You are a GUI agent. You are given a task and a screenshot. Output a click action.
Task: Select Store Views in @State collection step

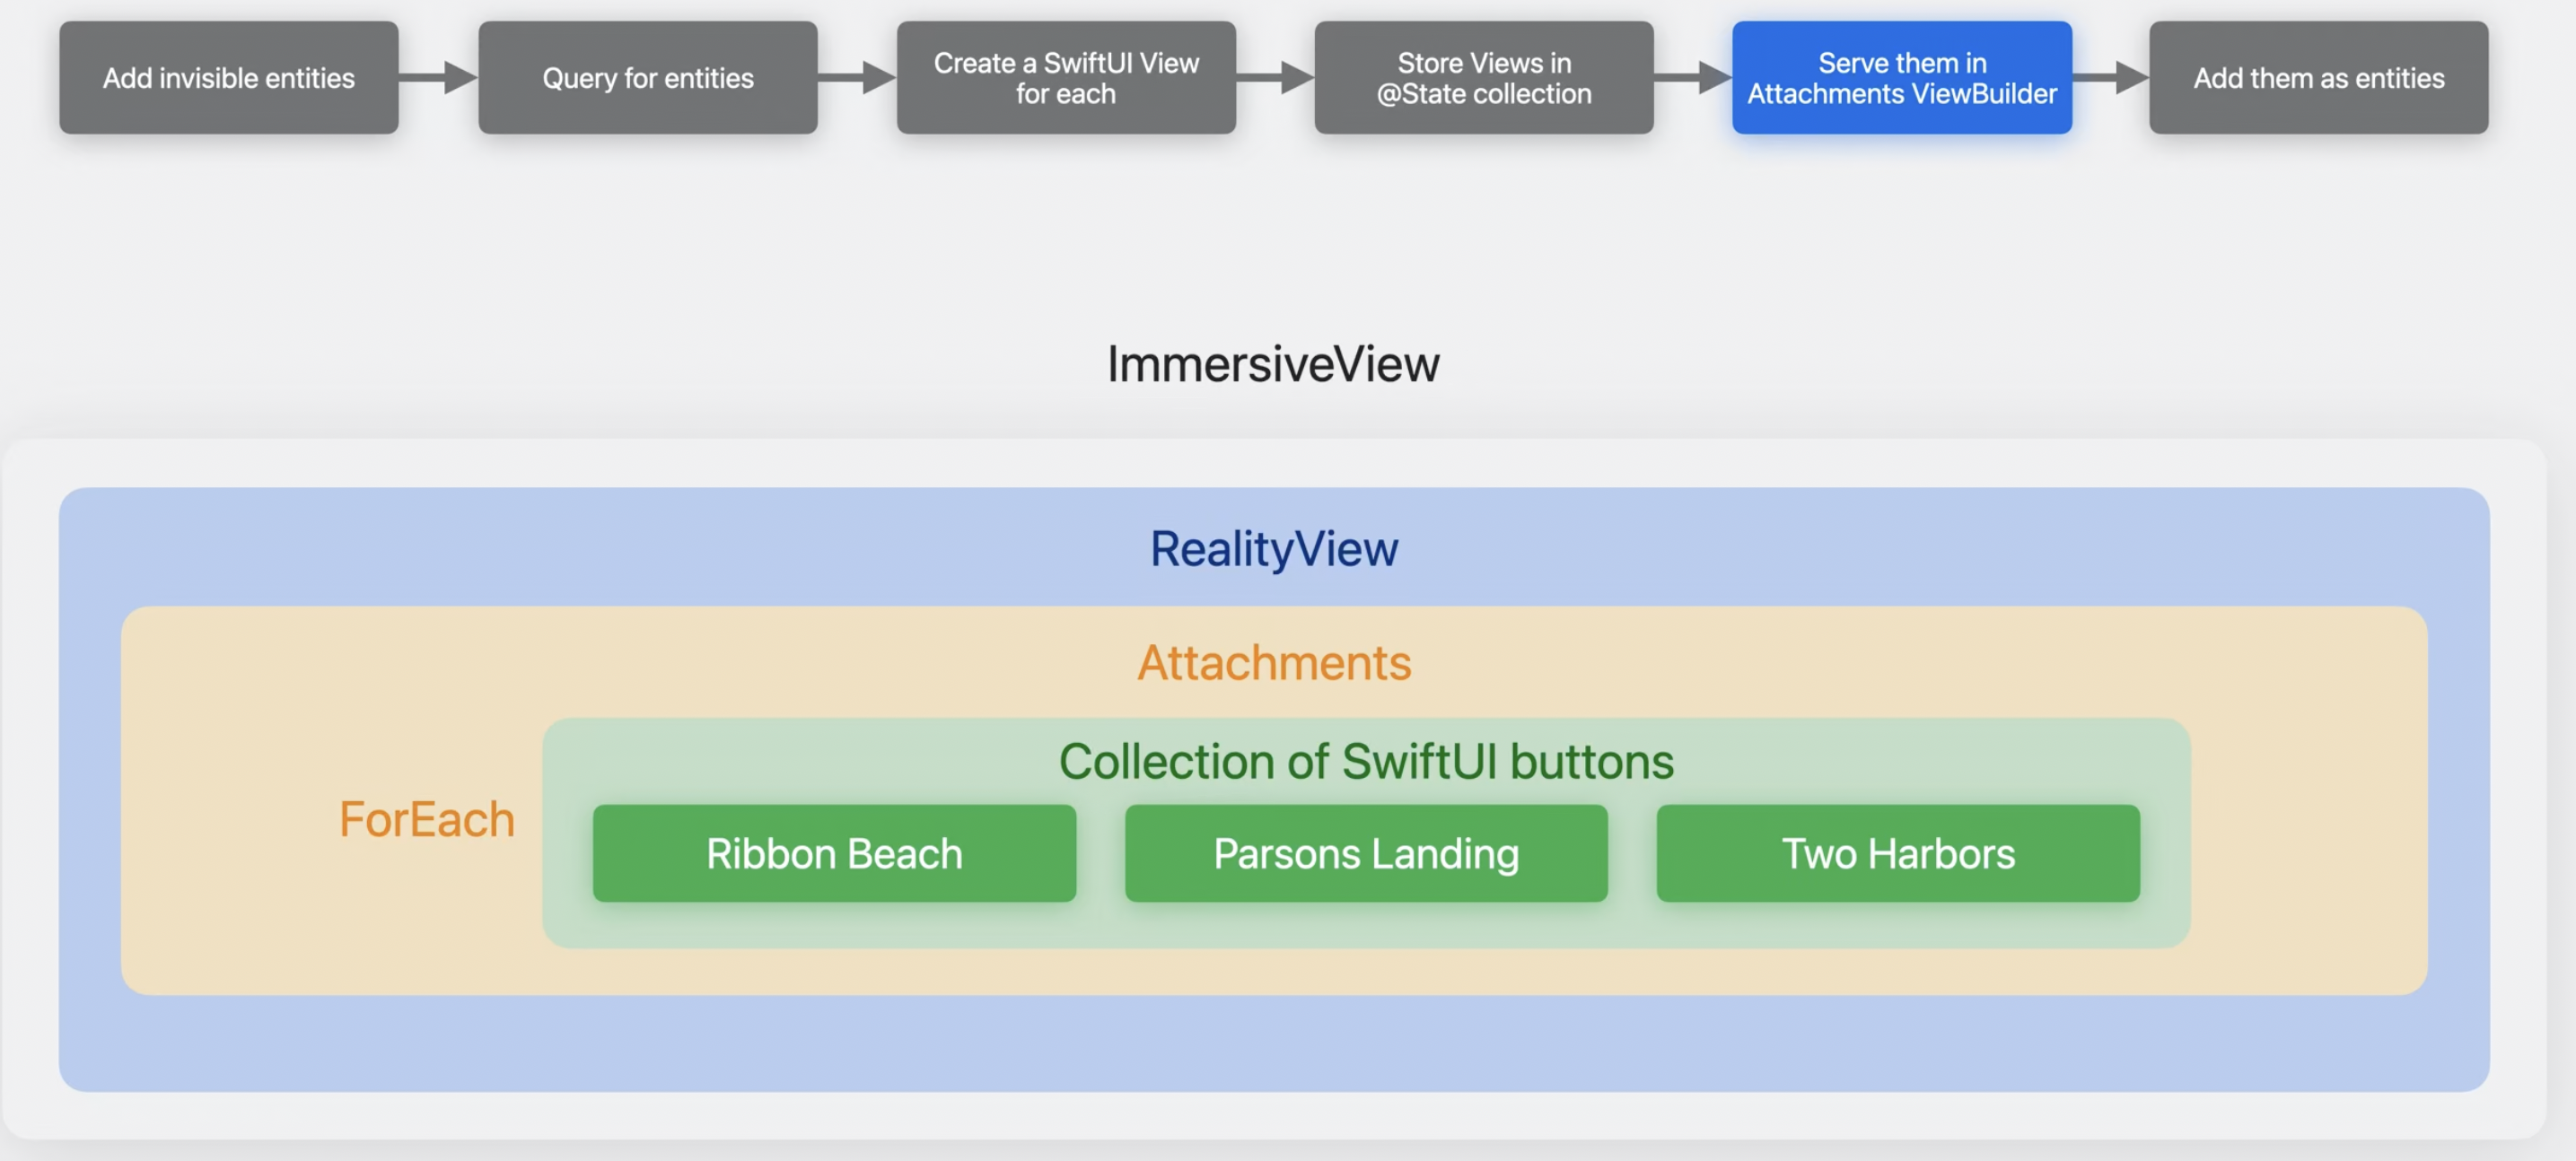click(x=1483, y=78)
